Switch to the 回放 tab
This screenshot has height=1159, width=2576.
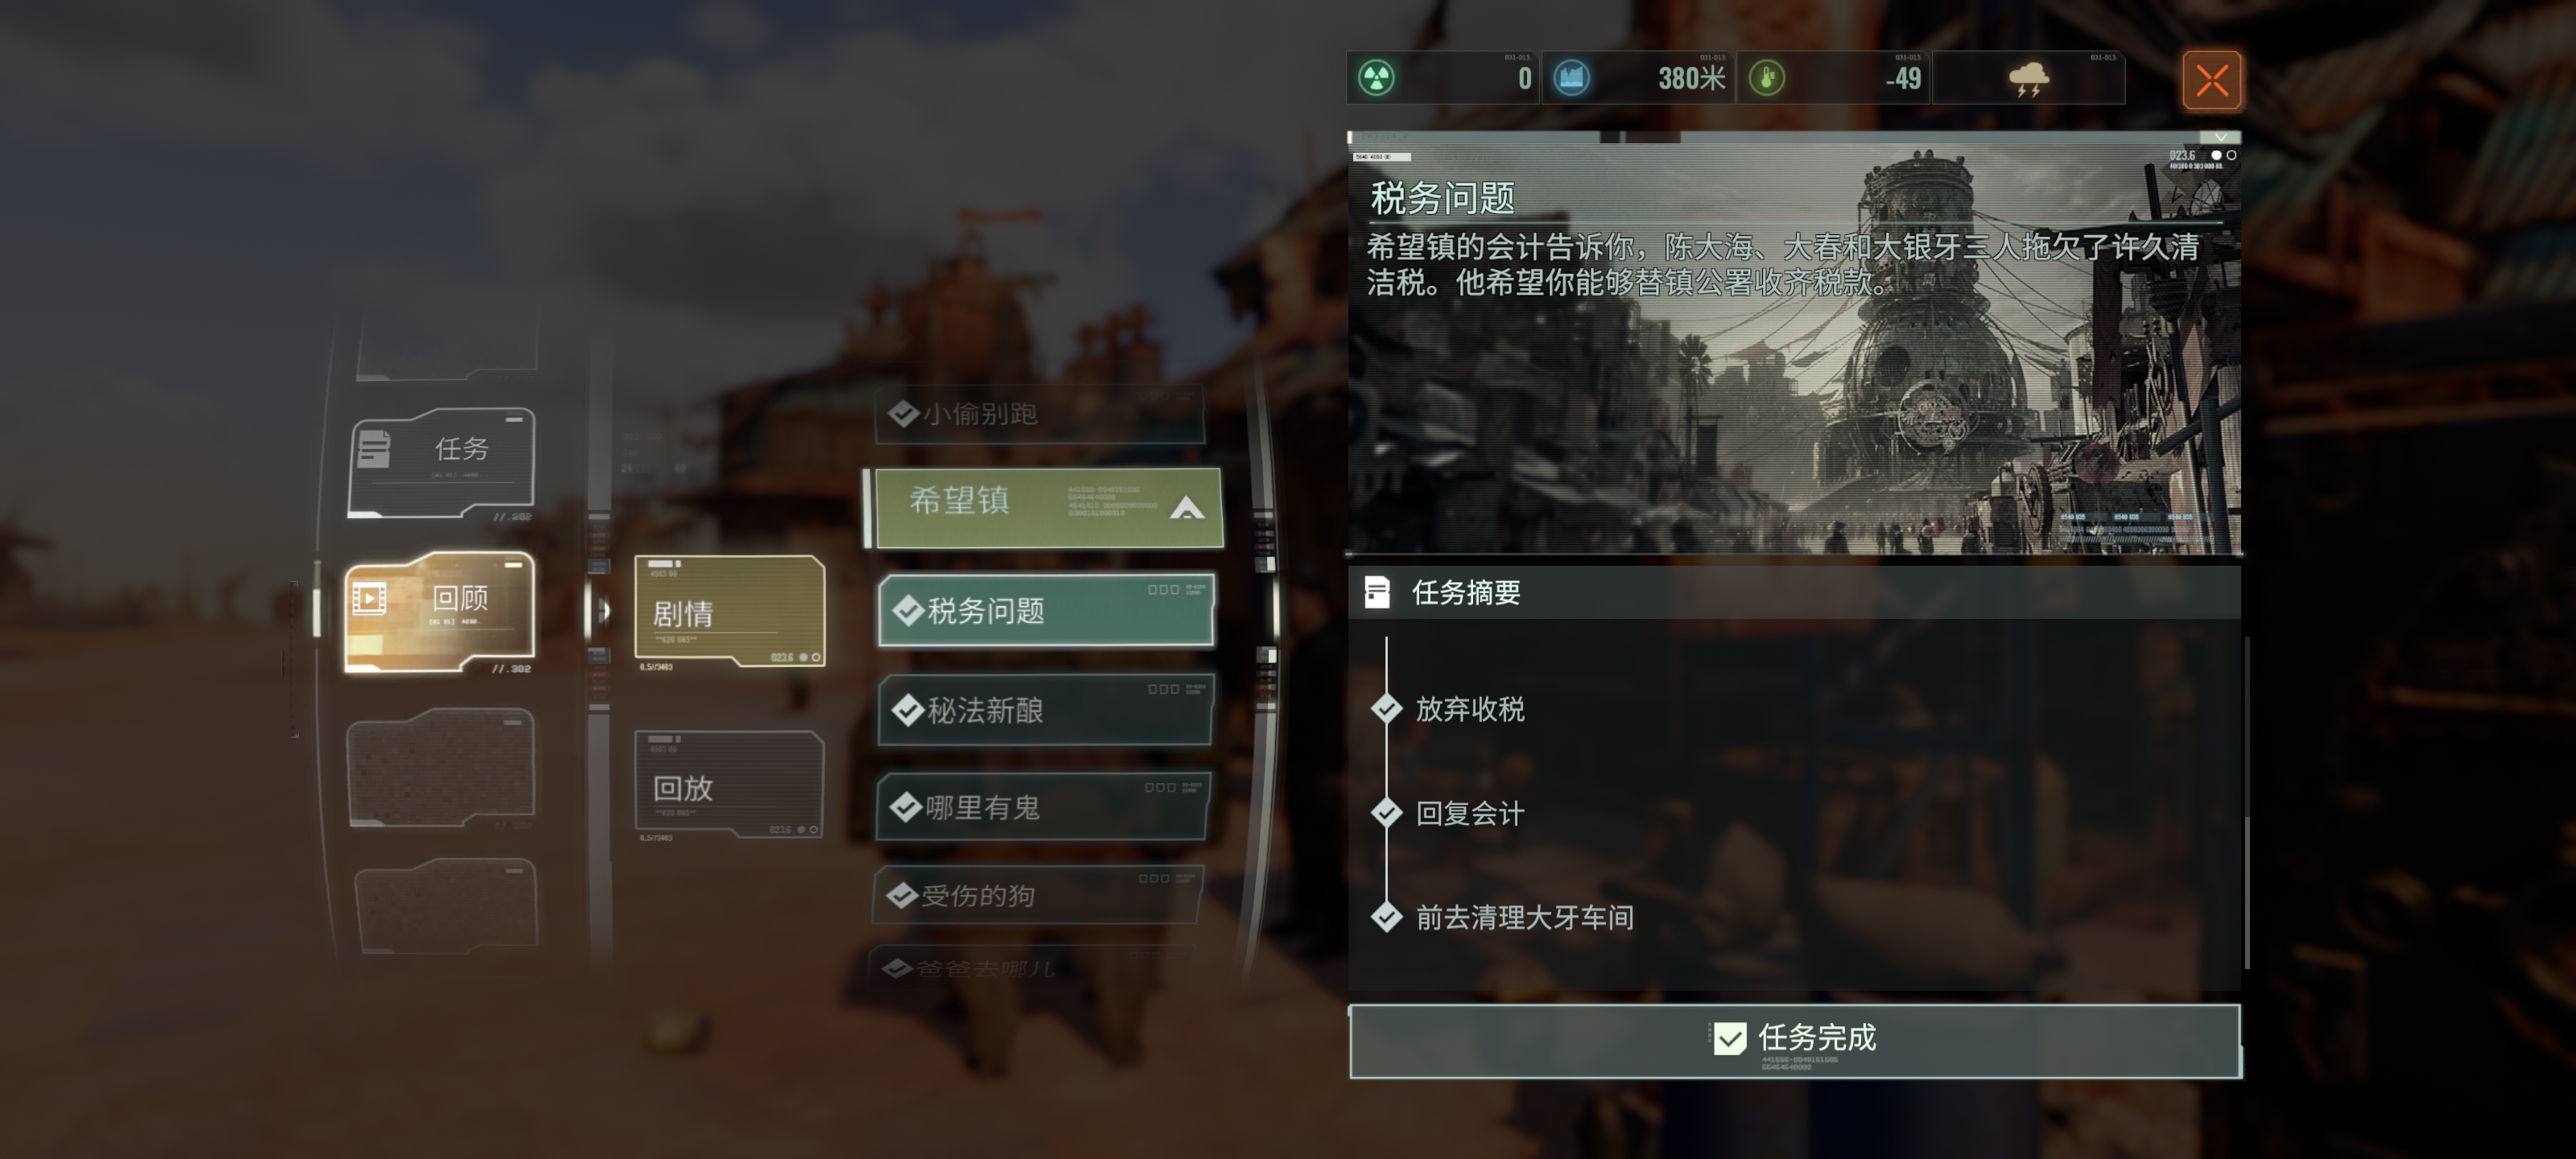[729, 784]
